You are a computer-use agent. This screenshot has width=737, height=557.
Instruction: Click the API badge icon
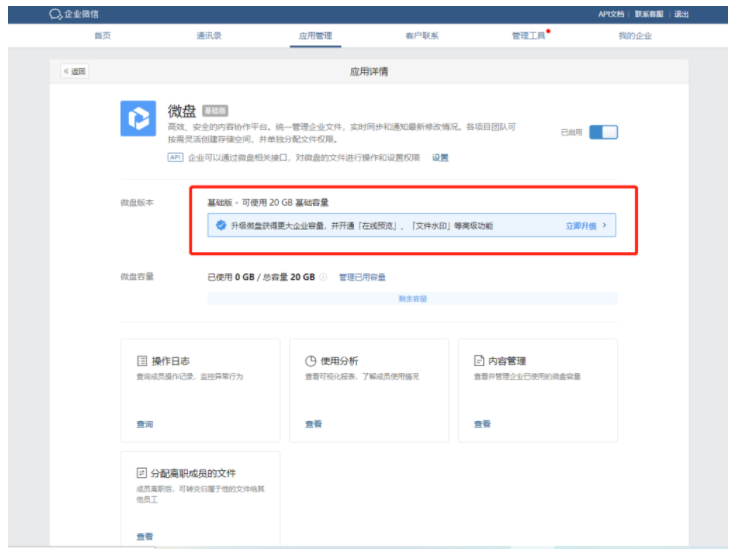175,157
